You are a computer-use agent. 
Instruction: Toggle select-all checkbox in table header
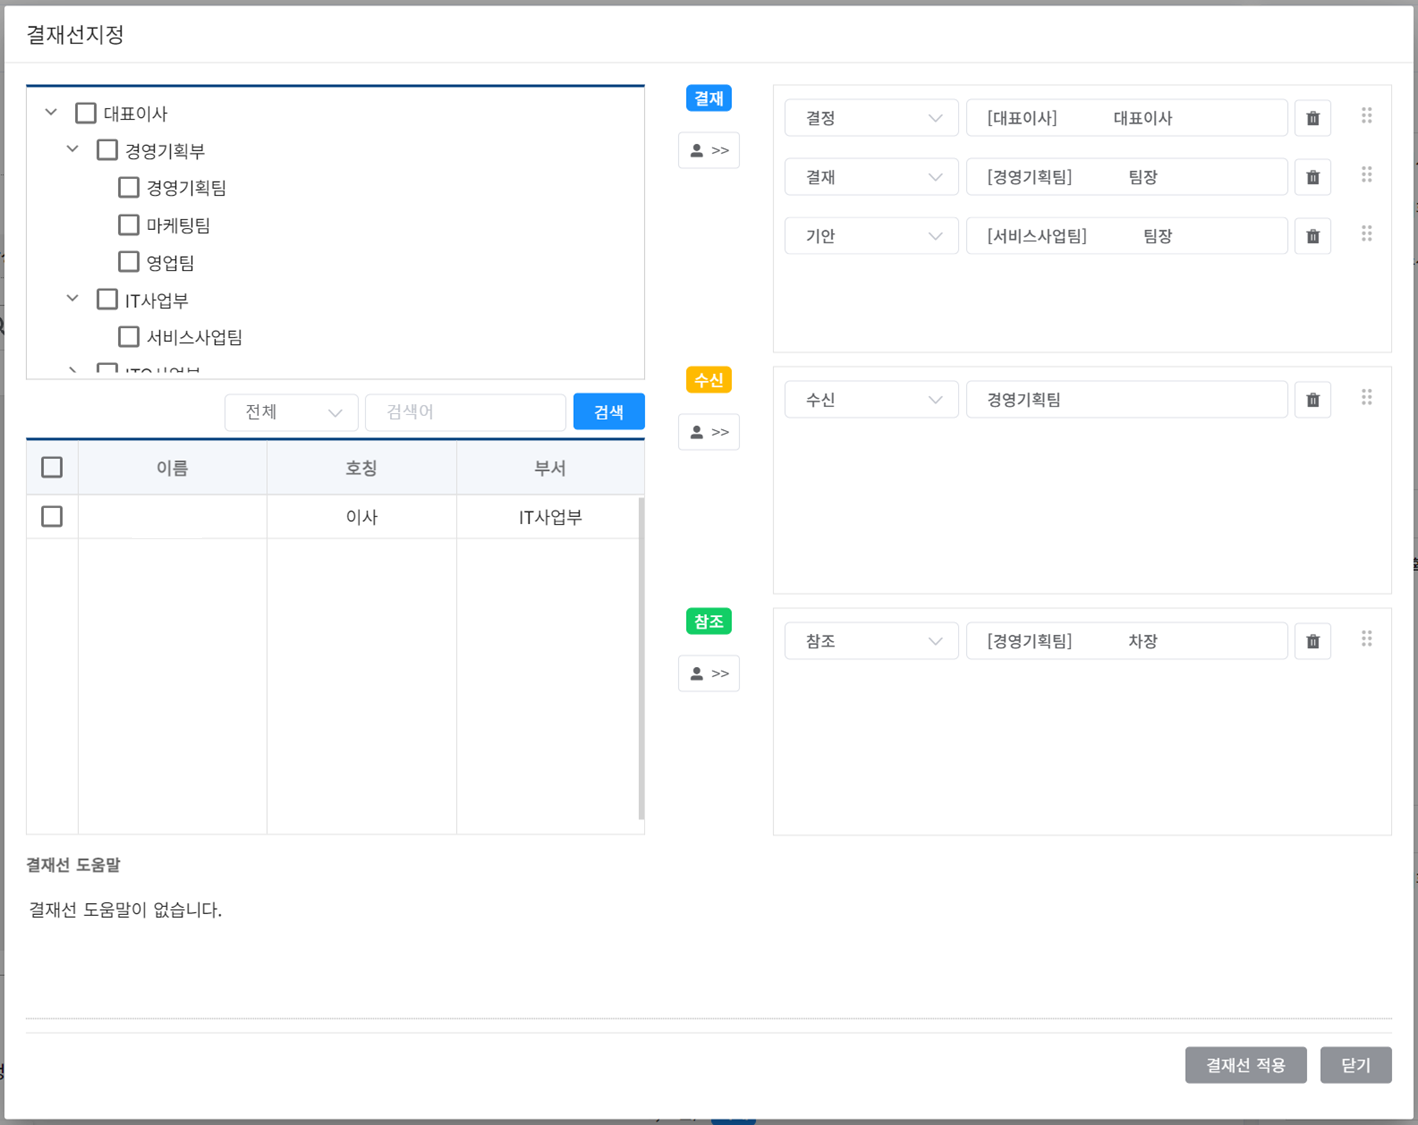52,467
